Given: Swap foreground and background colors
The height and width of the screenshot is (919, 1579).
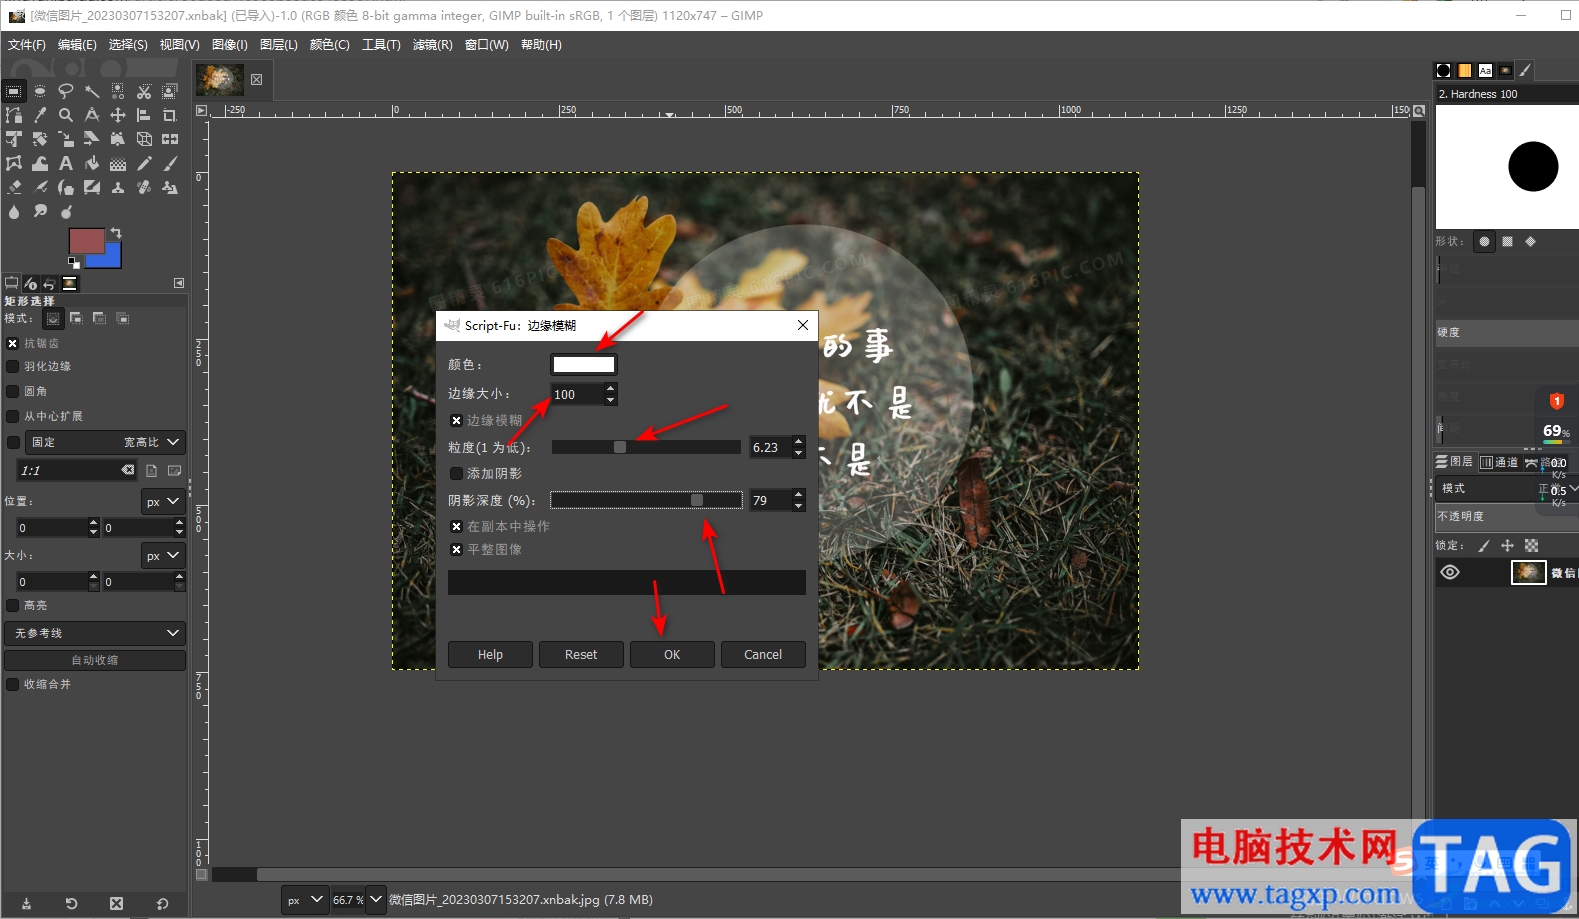Looking at the screenshot, I should 116,233.
